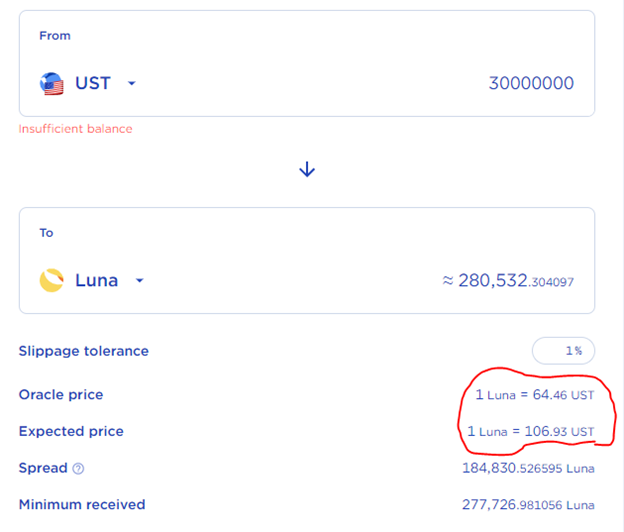Select the spread value 184,830.526595 Luna
This screenshot has height=532, width=624.
pyautogui.click(x=528, y=468)
